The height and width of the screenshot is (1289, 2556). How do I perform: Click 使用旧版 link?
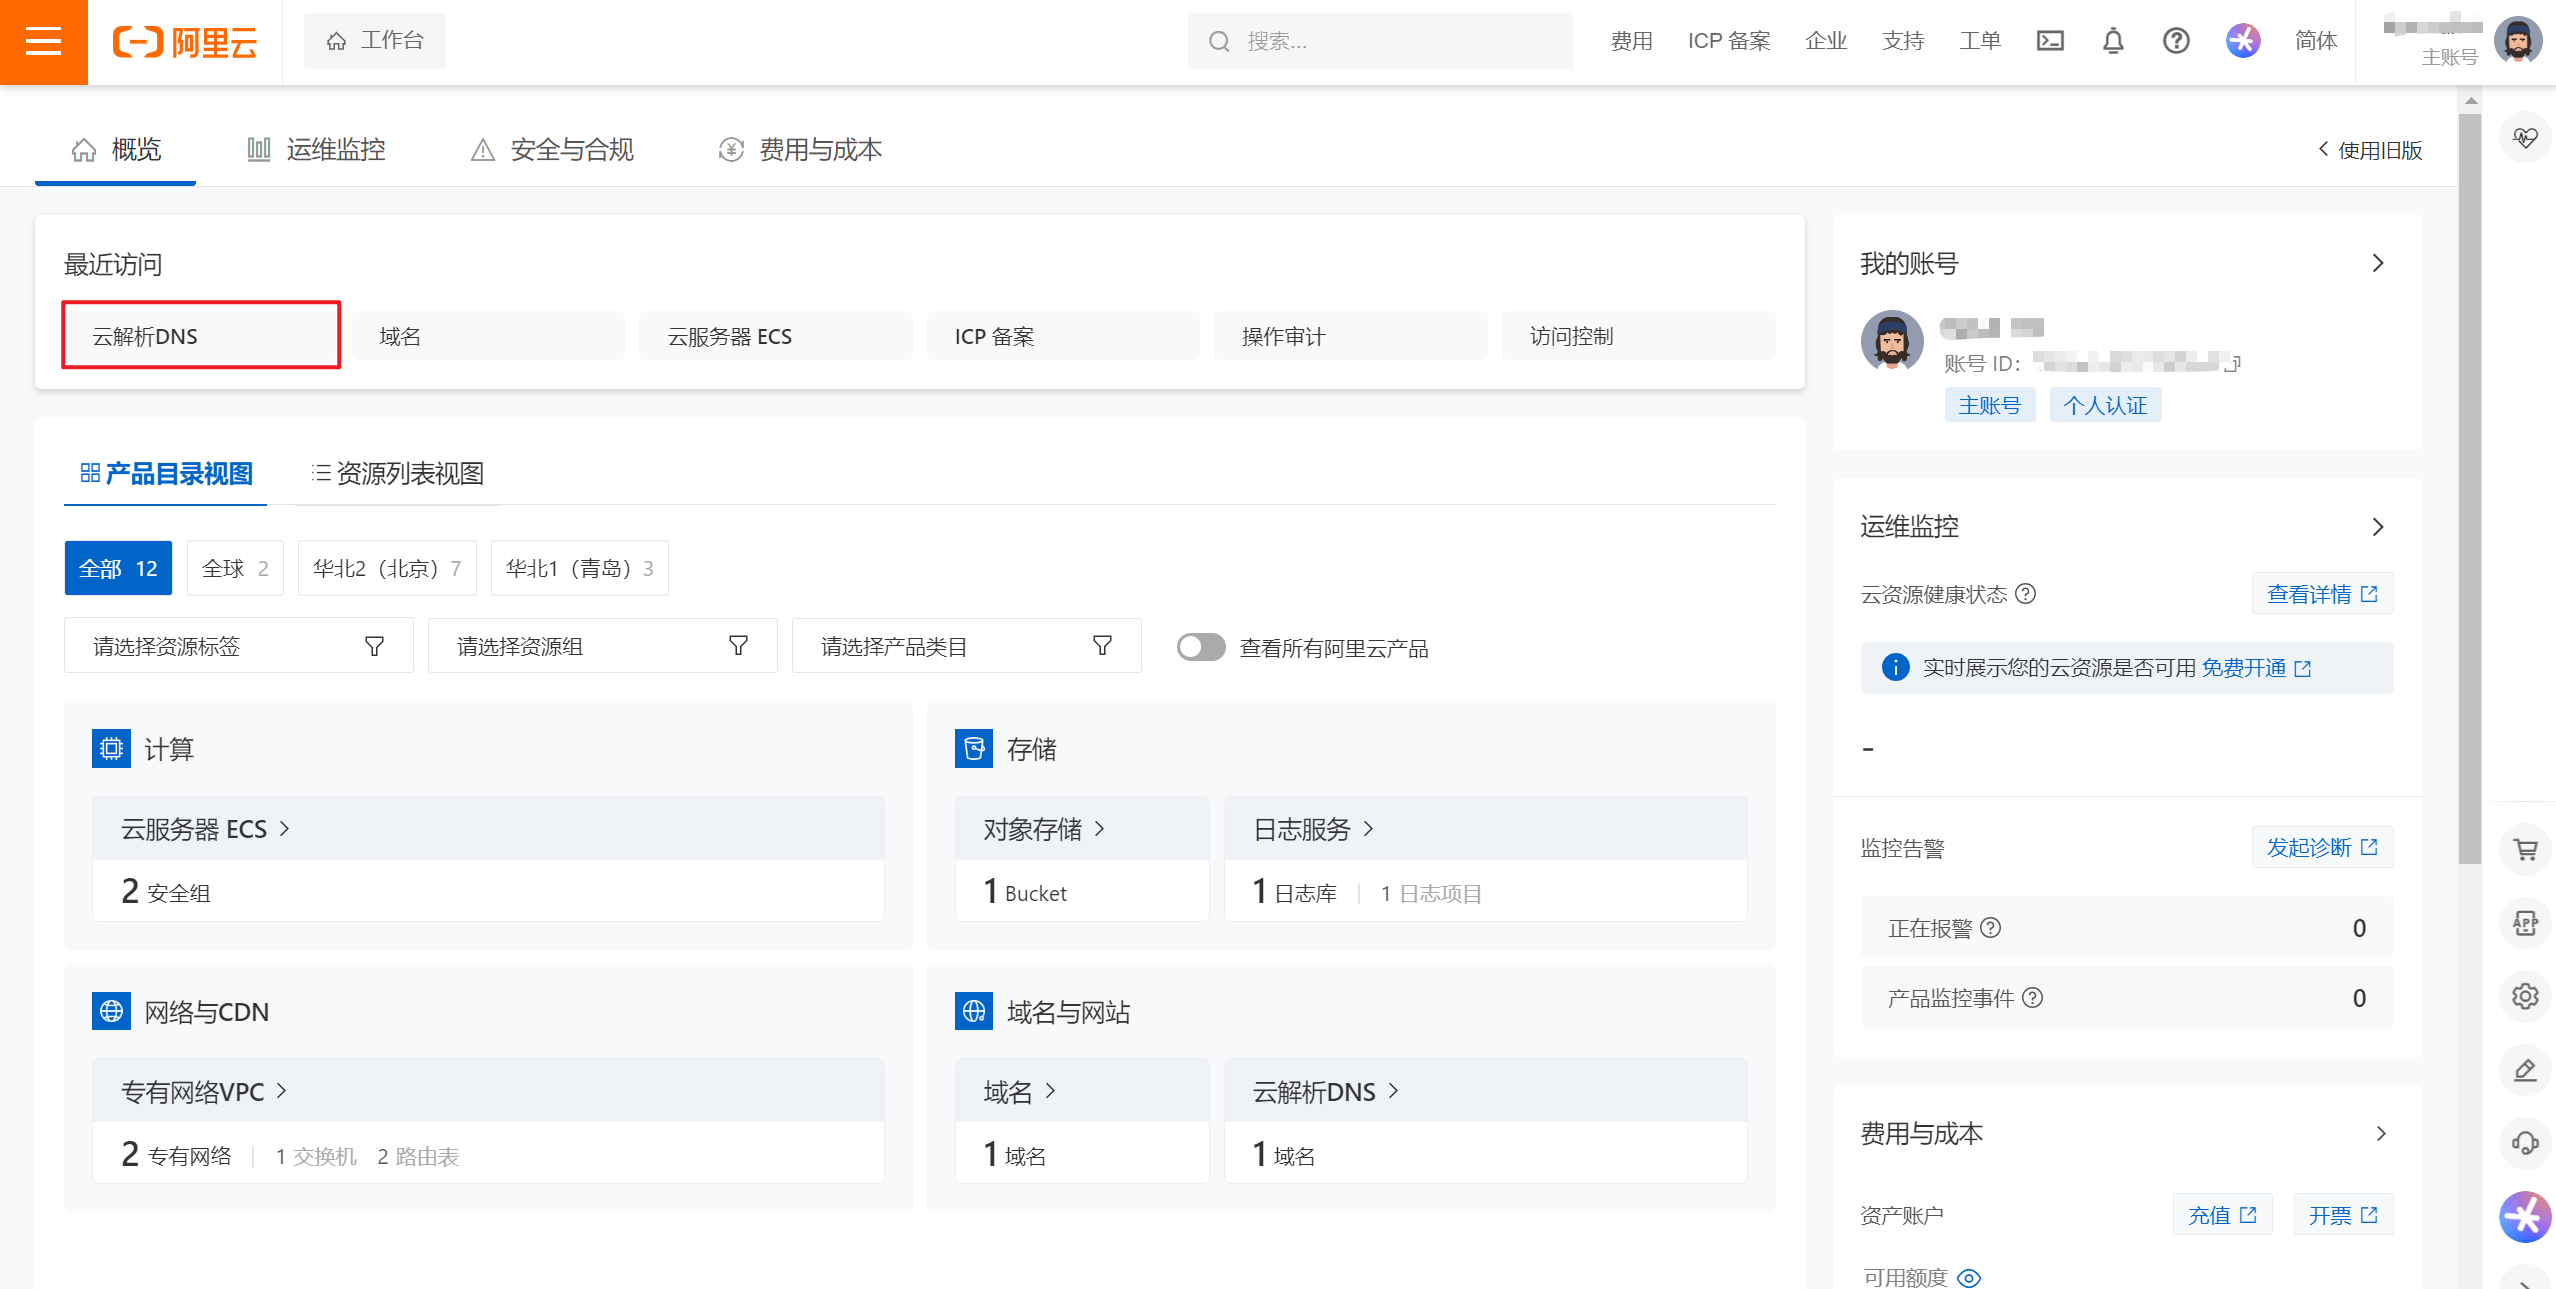click(x=2370, y=150)
